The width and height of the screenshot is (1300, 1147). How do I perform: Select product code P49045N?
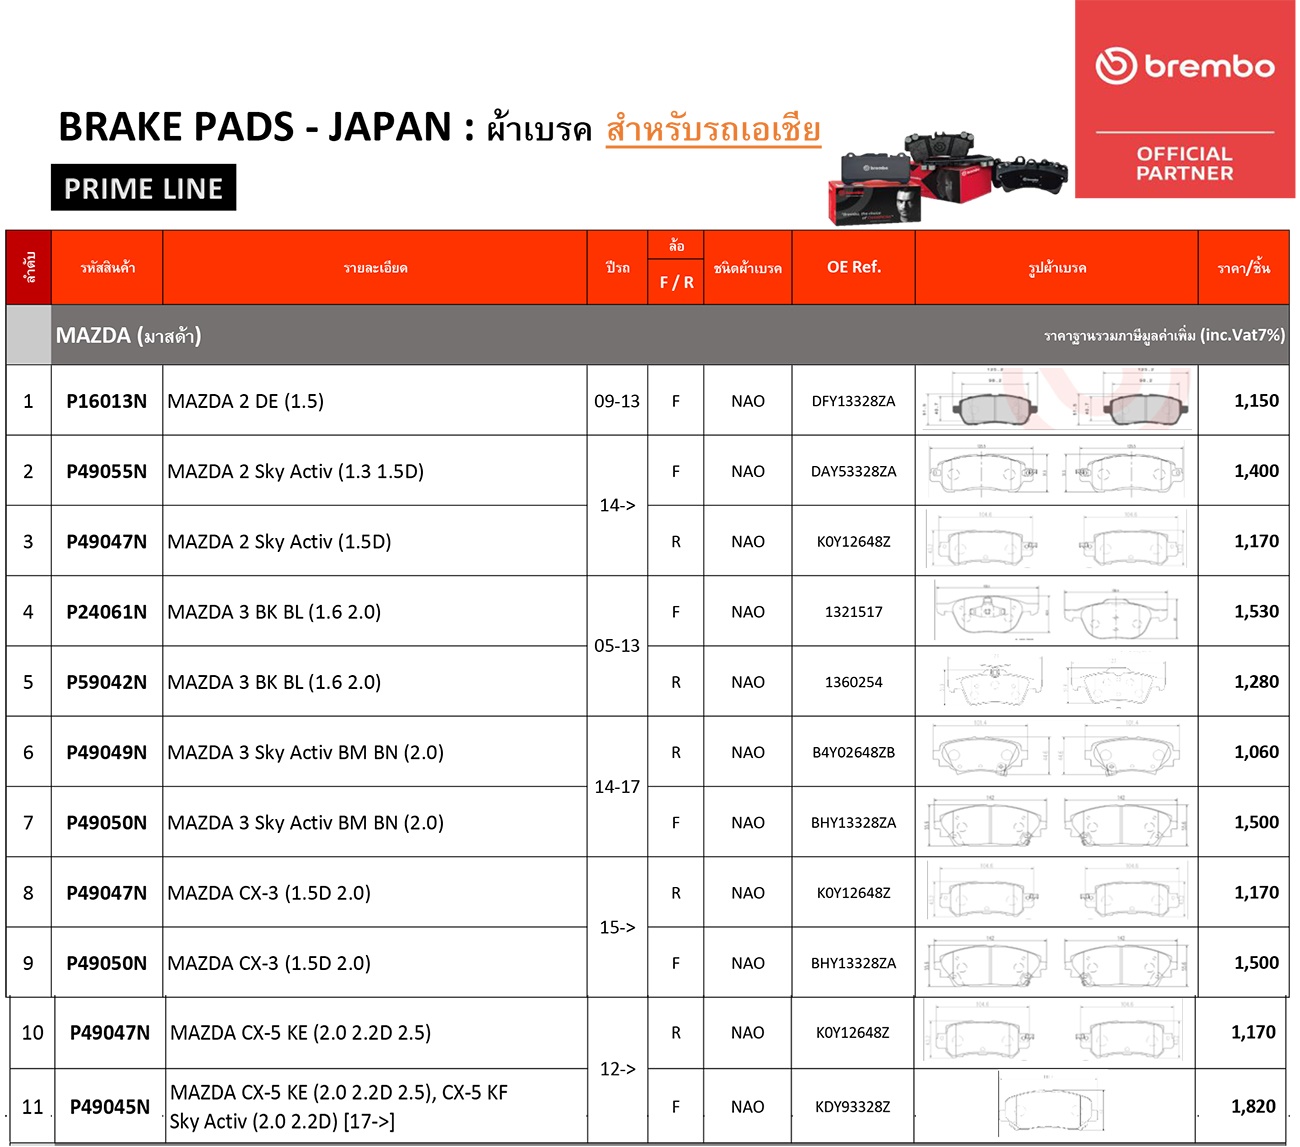coord(110,1107)
